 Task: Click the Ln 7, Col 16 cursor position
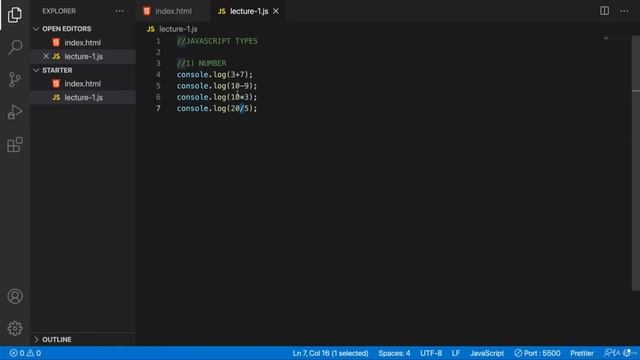330,353
